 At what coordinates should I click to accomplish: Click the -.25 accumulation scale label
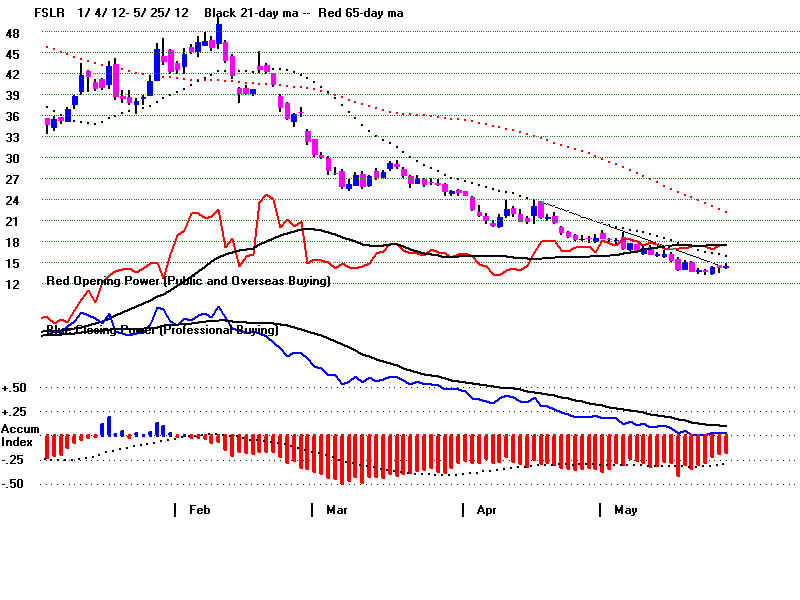(14, 460)
